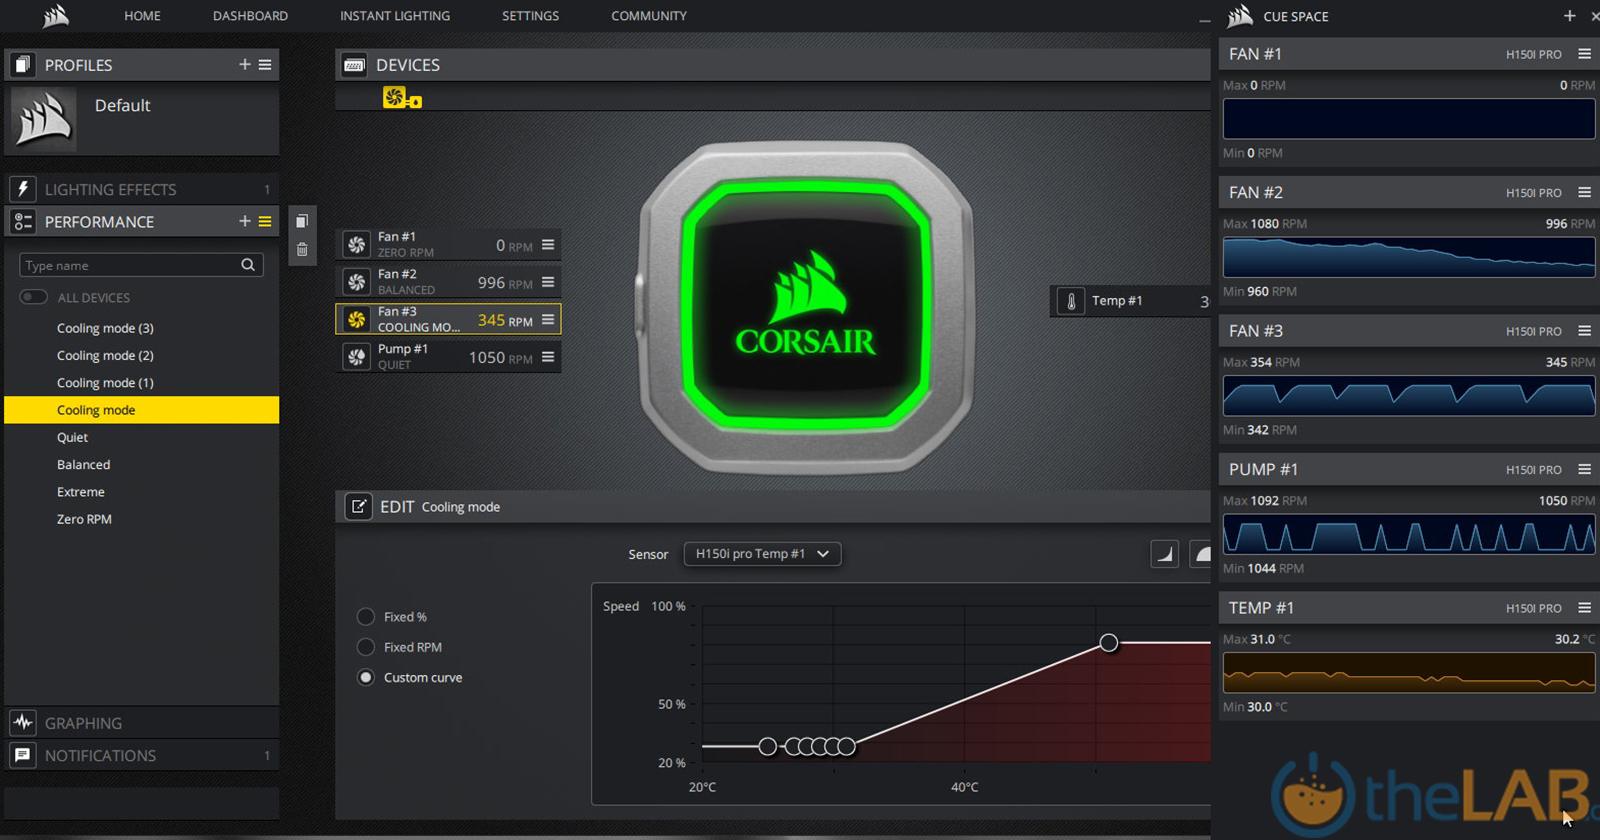Click the FAN #2 RPM graph
1600x840 pixels.
click(x=1409, y=258)
